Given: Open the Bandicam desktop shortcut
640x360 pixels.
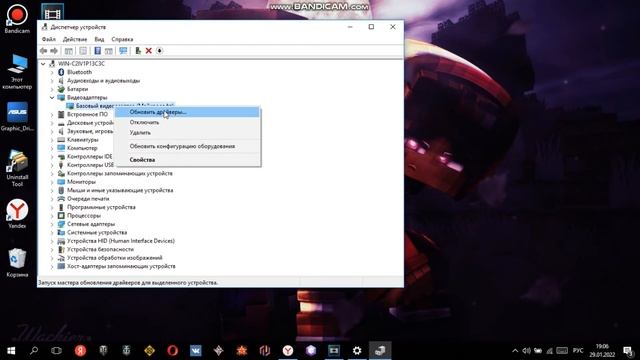Looking at the screenshot, I should click(17, 18).
